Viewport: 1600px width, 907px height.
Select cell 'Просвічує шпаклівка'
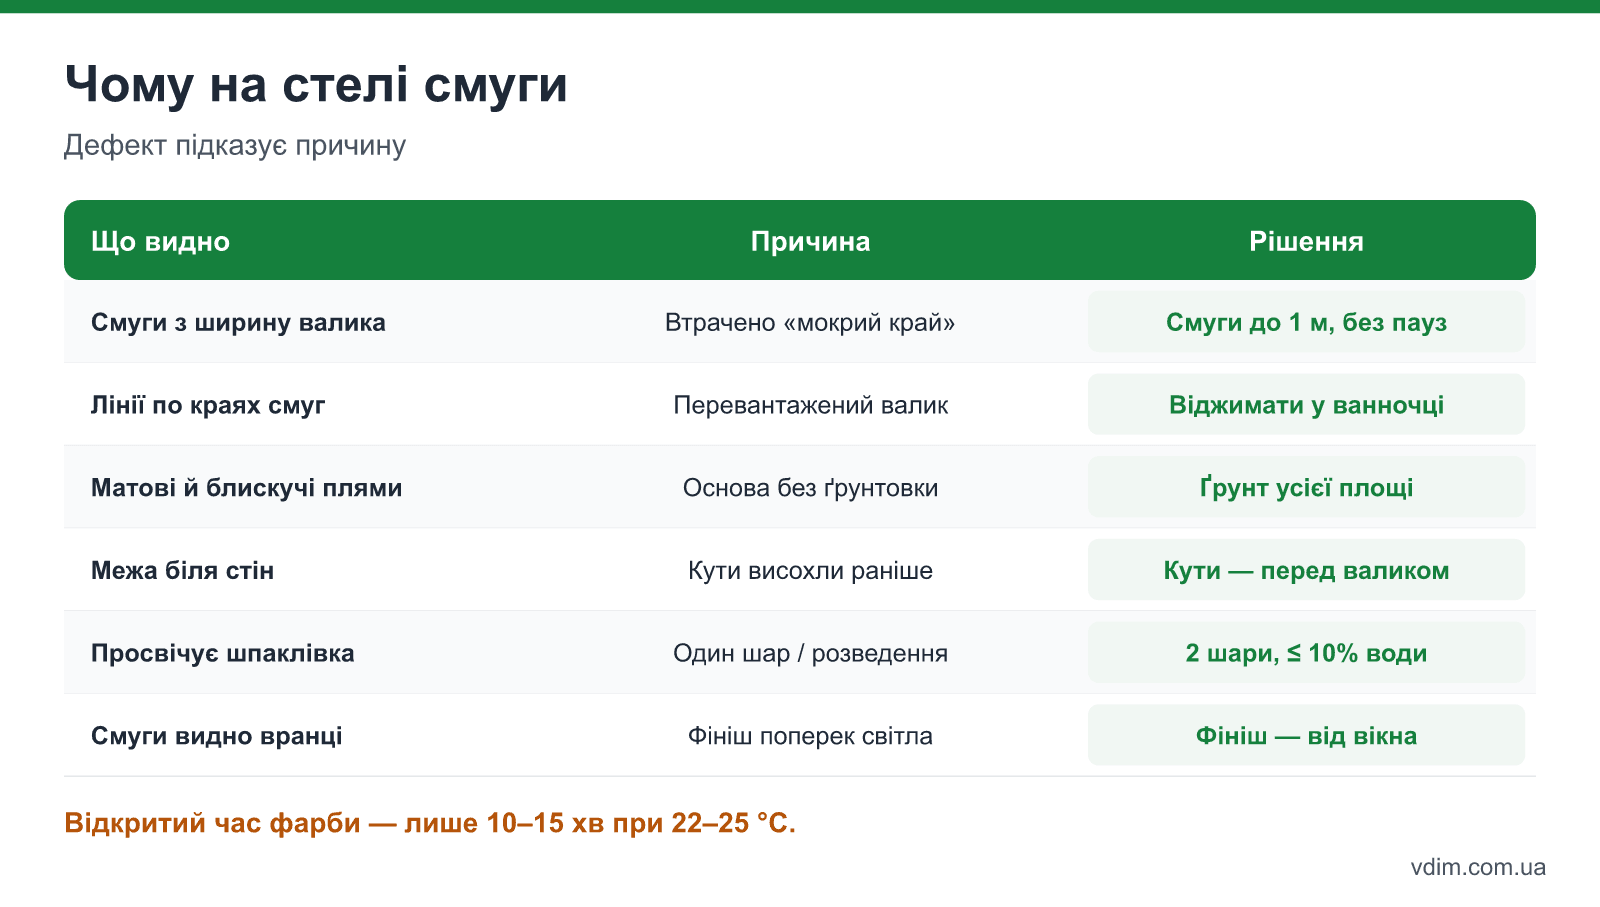point(222,653)
